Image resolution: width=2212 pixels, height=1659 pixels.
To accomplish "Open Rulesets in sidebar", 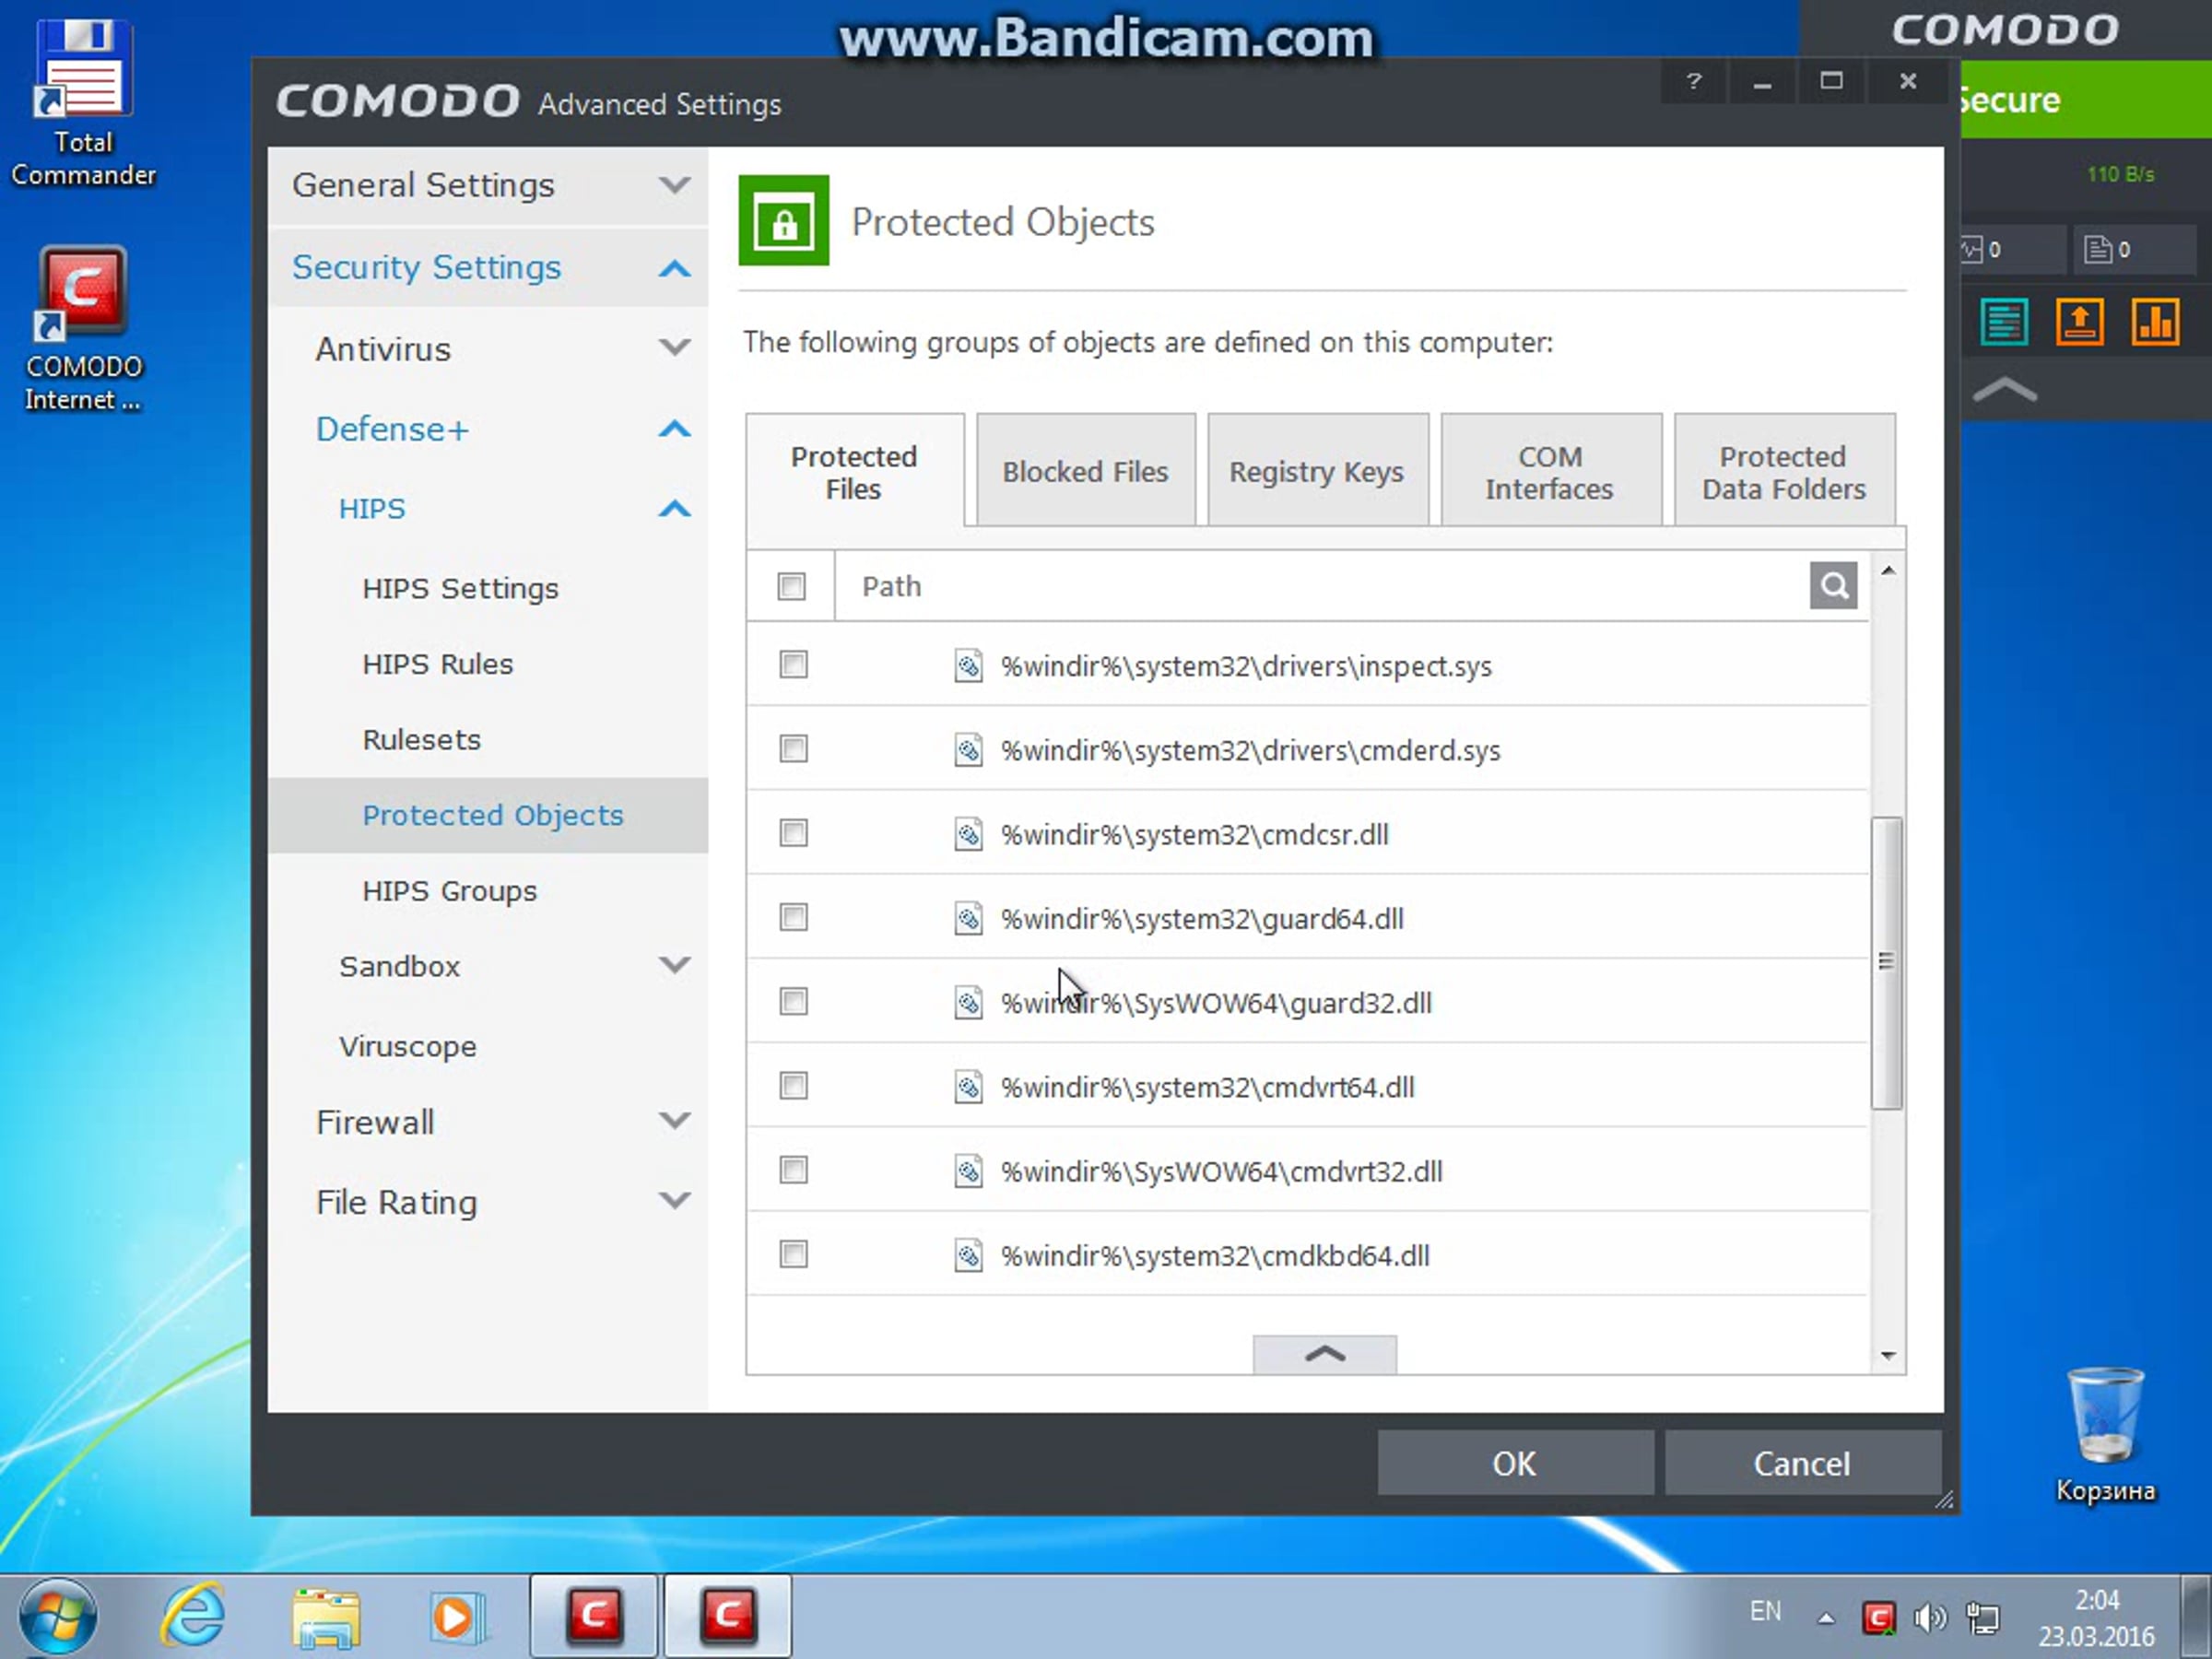I will (x=422, y=740).
